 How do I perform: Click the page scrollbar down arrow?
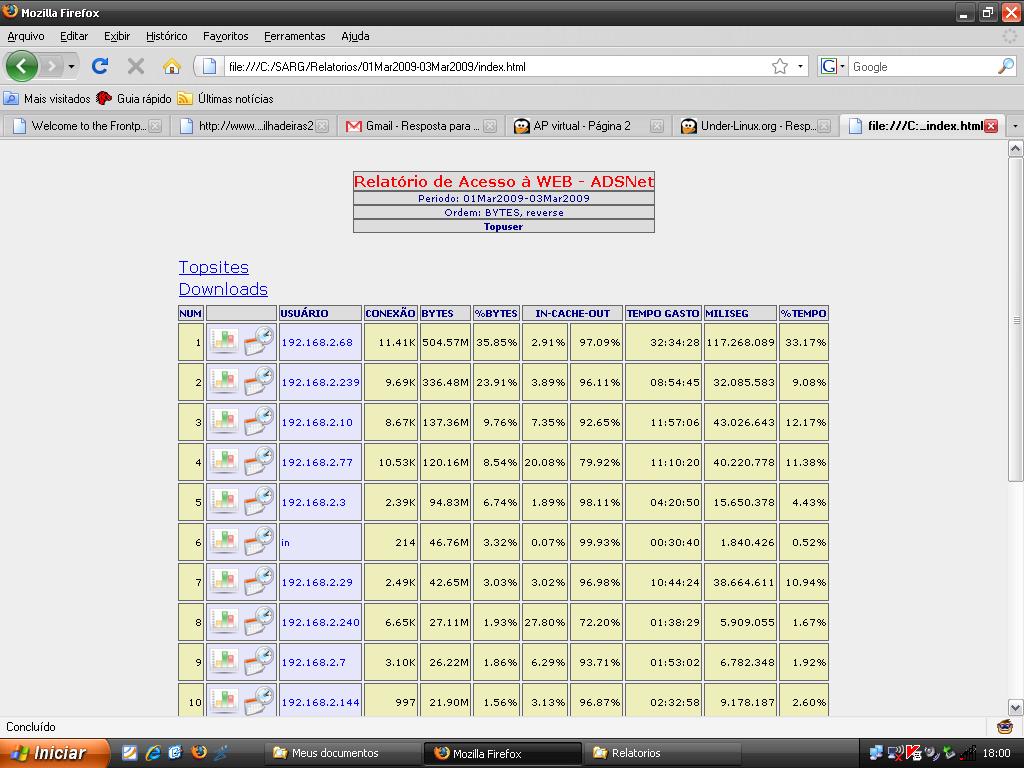(1015, 707)
